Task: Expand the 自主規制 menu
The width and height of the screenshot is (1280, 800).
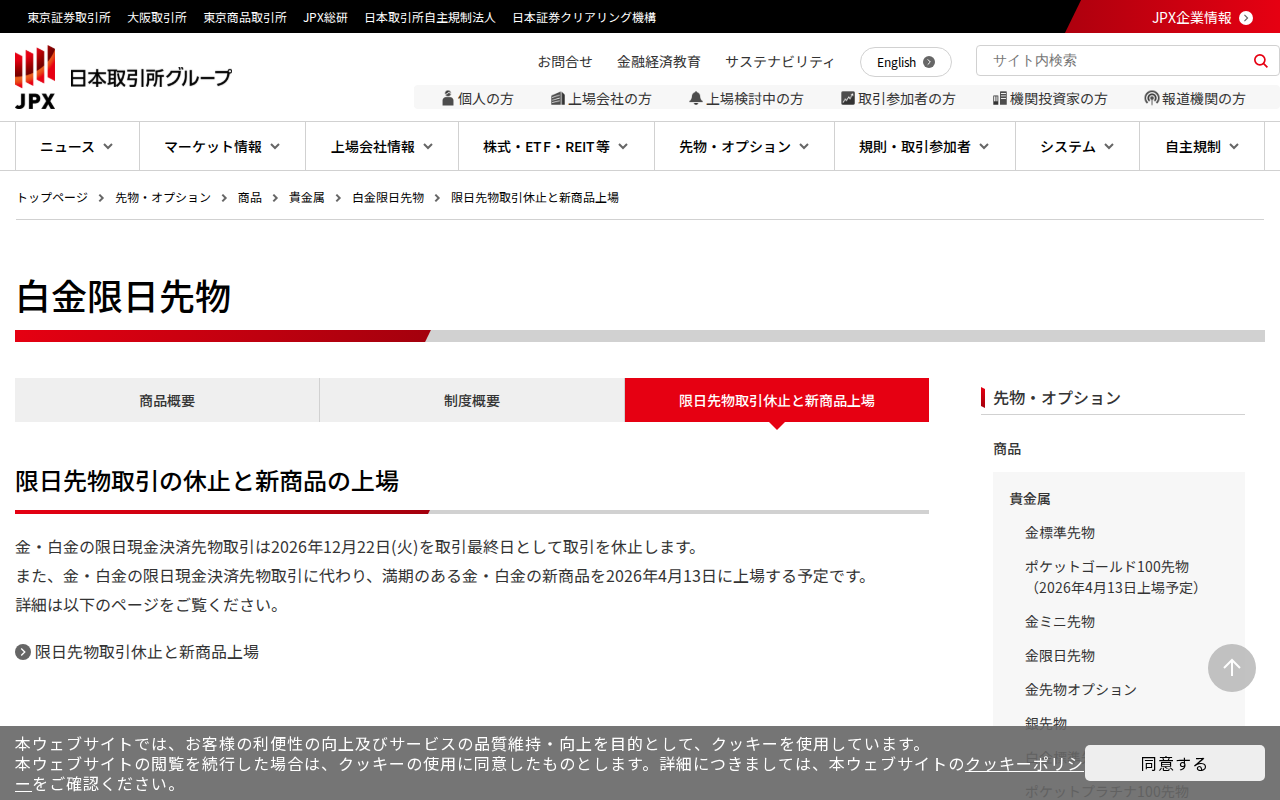Action: [1202, 146]
